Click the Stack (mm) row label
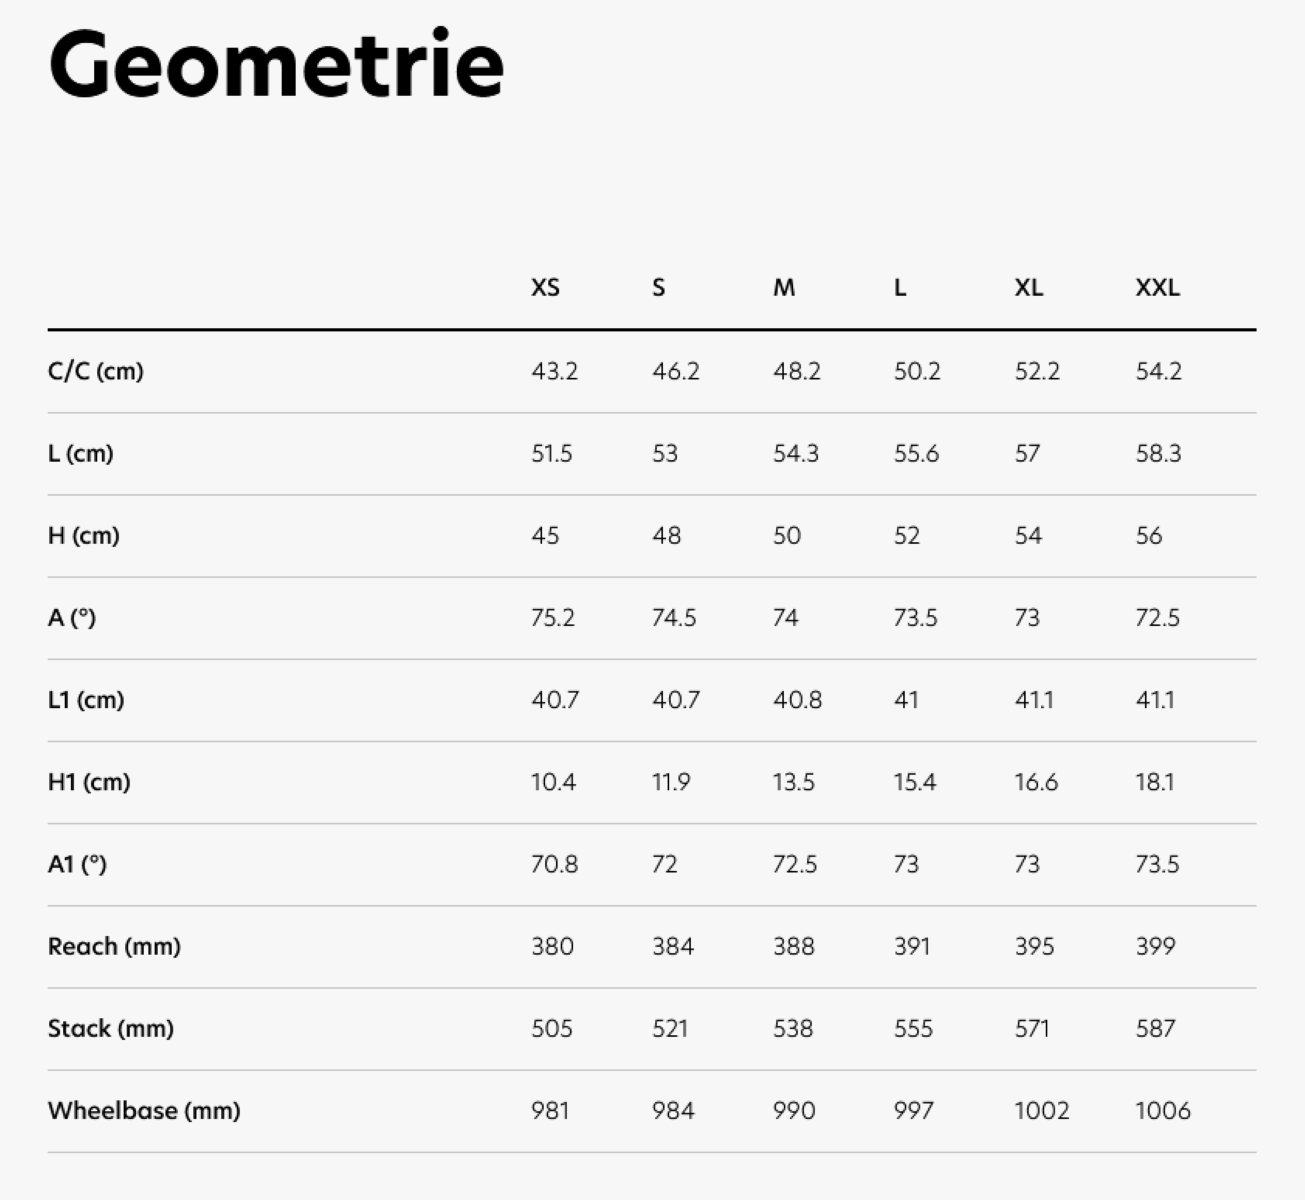Image resolution: width=1305 pixels, height=1200 pixels. click(x=111, y=1028)
